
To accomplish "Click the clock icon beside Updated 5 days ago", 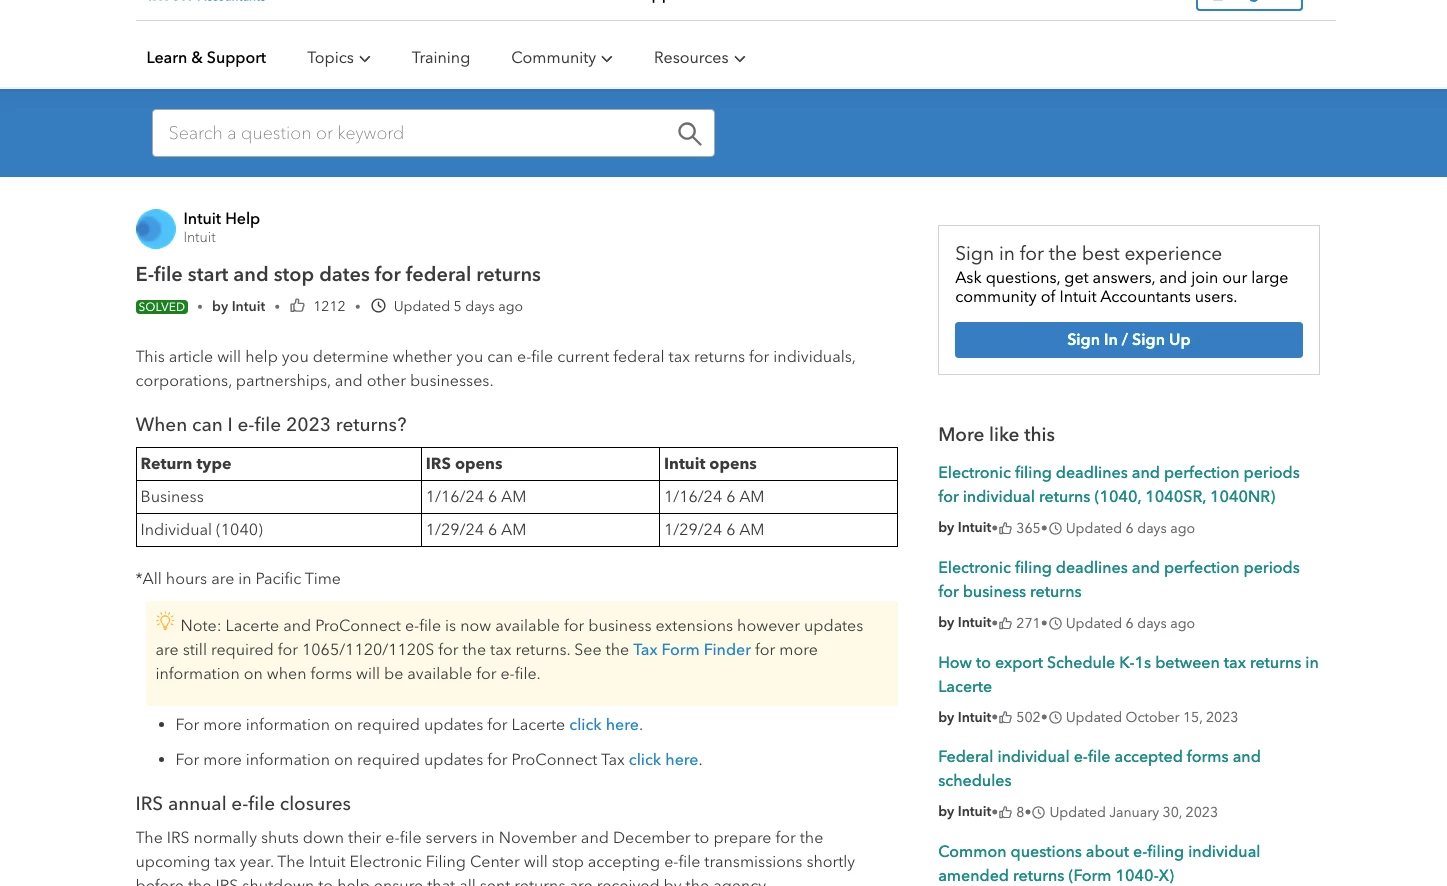I will [378, 306].
